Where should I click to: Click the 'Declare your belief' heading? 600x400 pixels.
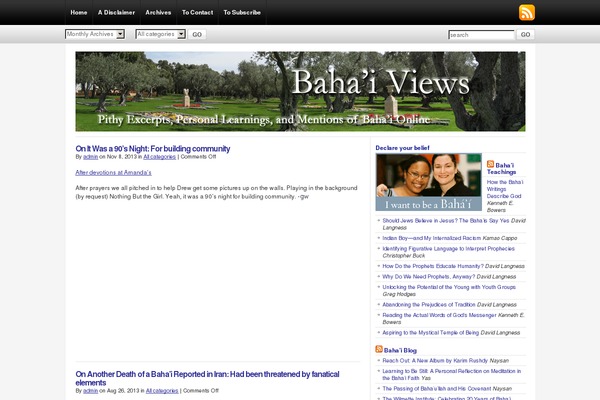click(402, 148)
